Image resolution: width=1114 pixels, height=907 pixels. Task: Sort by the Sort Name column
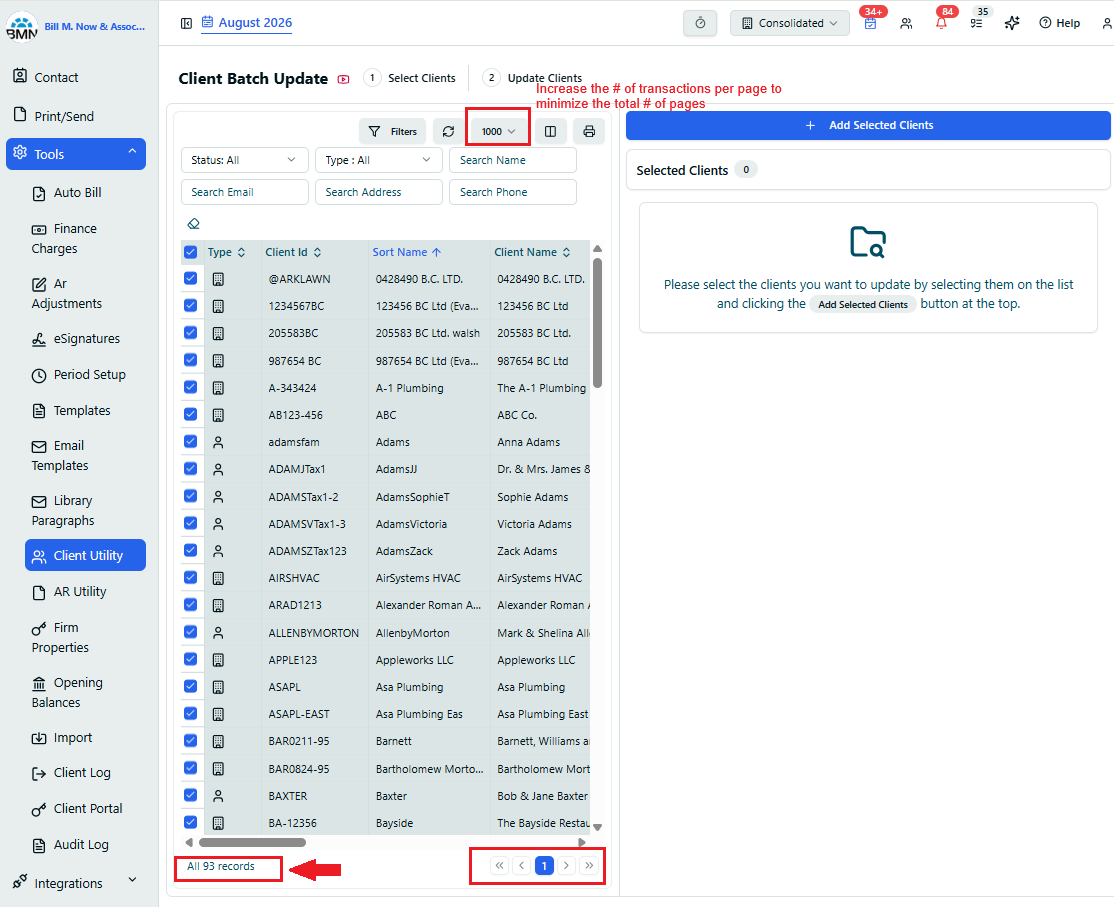[406, 252]
